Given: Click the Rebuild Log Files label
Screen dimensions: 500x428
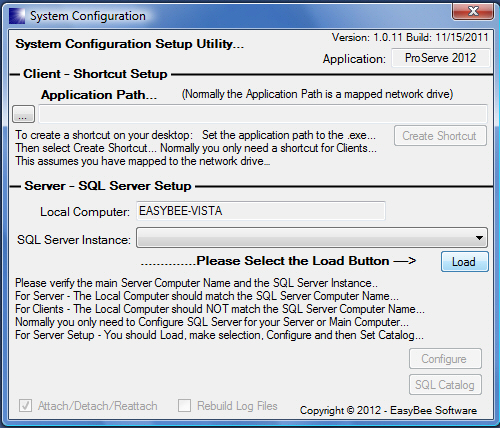Looking at the screenshot, I should [237, 406].
